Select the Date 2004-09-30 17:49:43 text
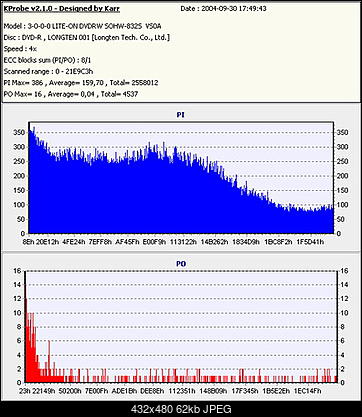362x417 pixels. pyautogui.click(x=223, y=9)
